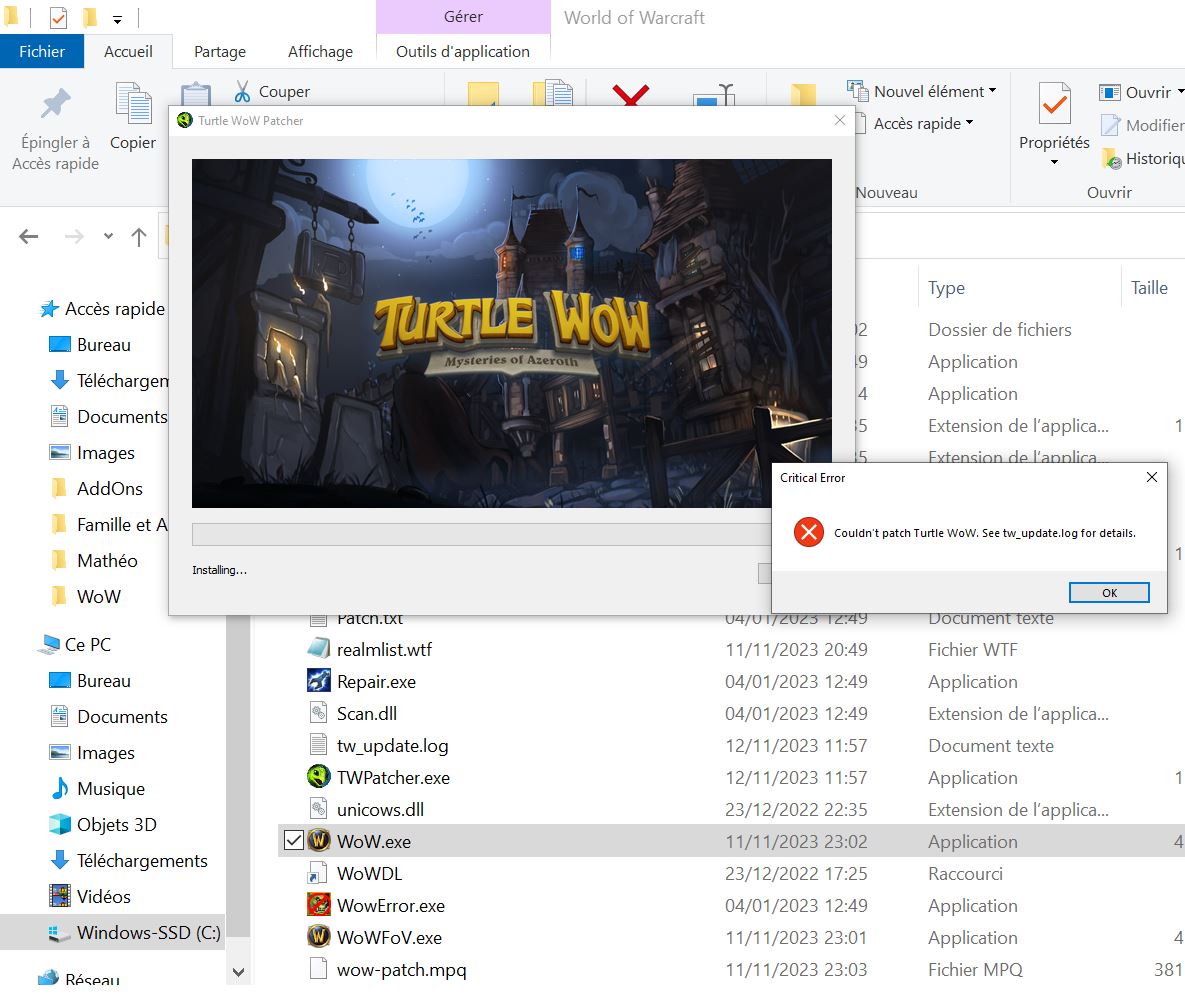Viewport: 1185px width, 994px height.
Task: Open the AddOns folder shortcut
Action: (x=110, y=488)
